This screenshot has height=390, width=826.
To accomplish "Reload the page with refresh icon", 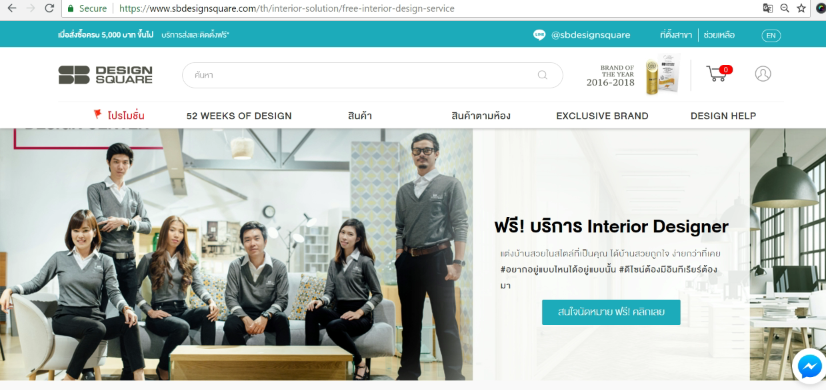I will click(x=49, y=8).
